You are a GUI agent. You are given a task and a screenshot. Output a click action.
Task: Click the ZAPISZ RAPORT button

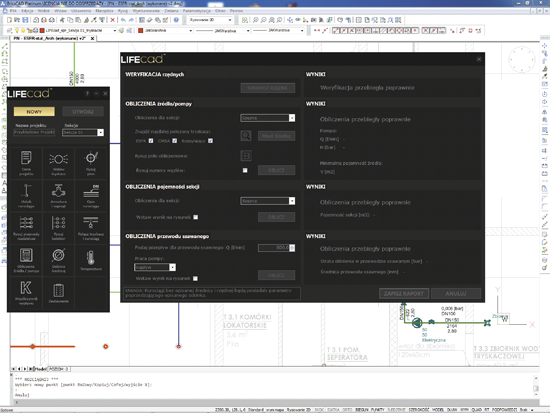tap(404, 293)
